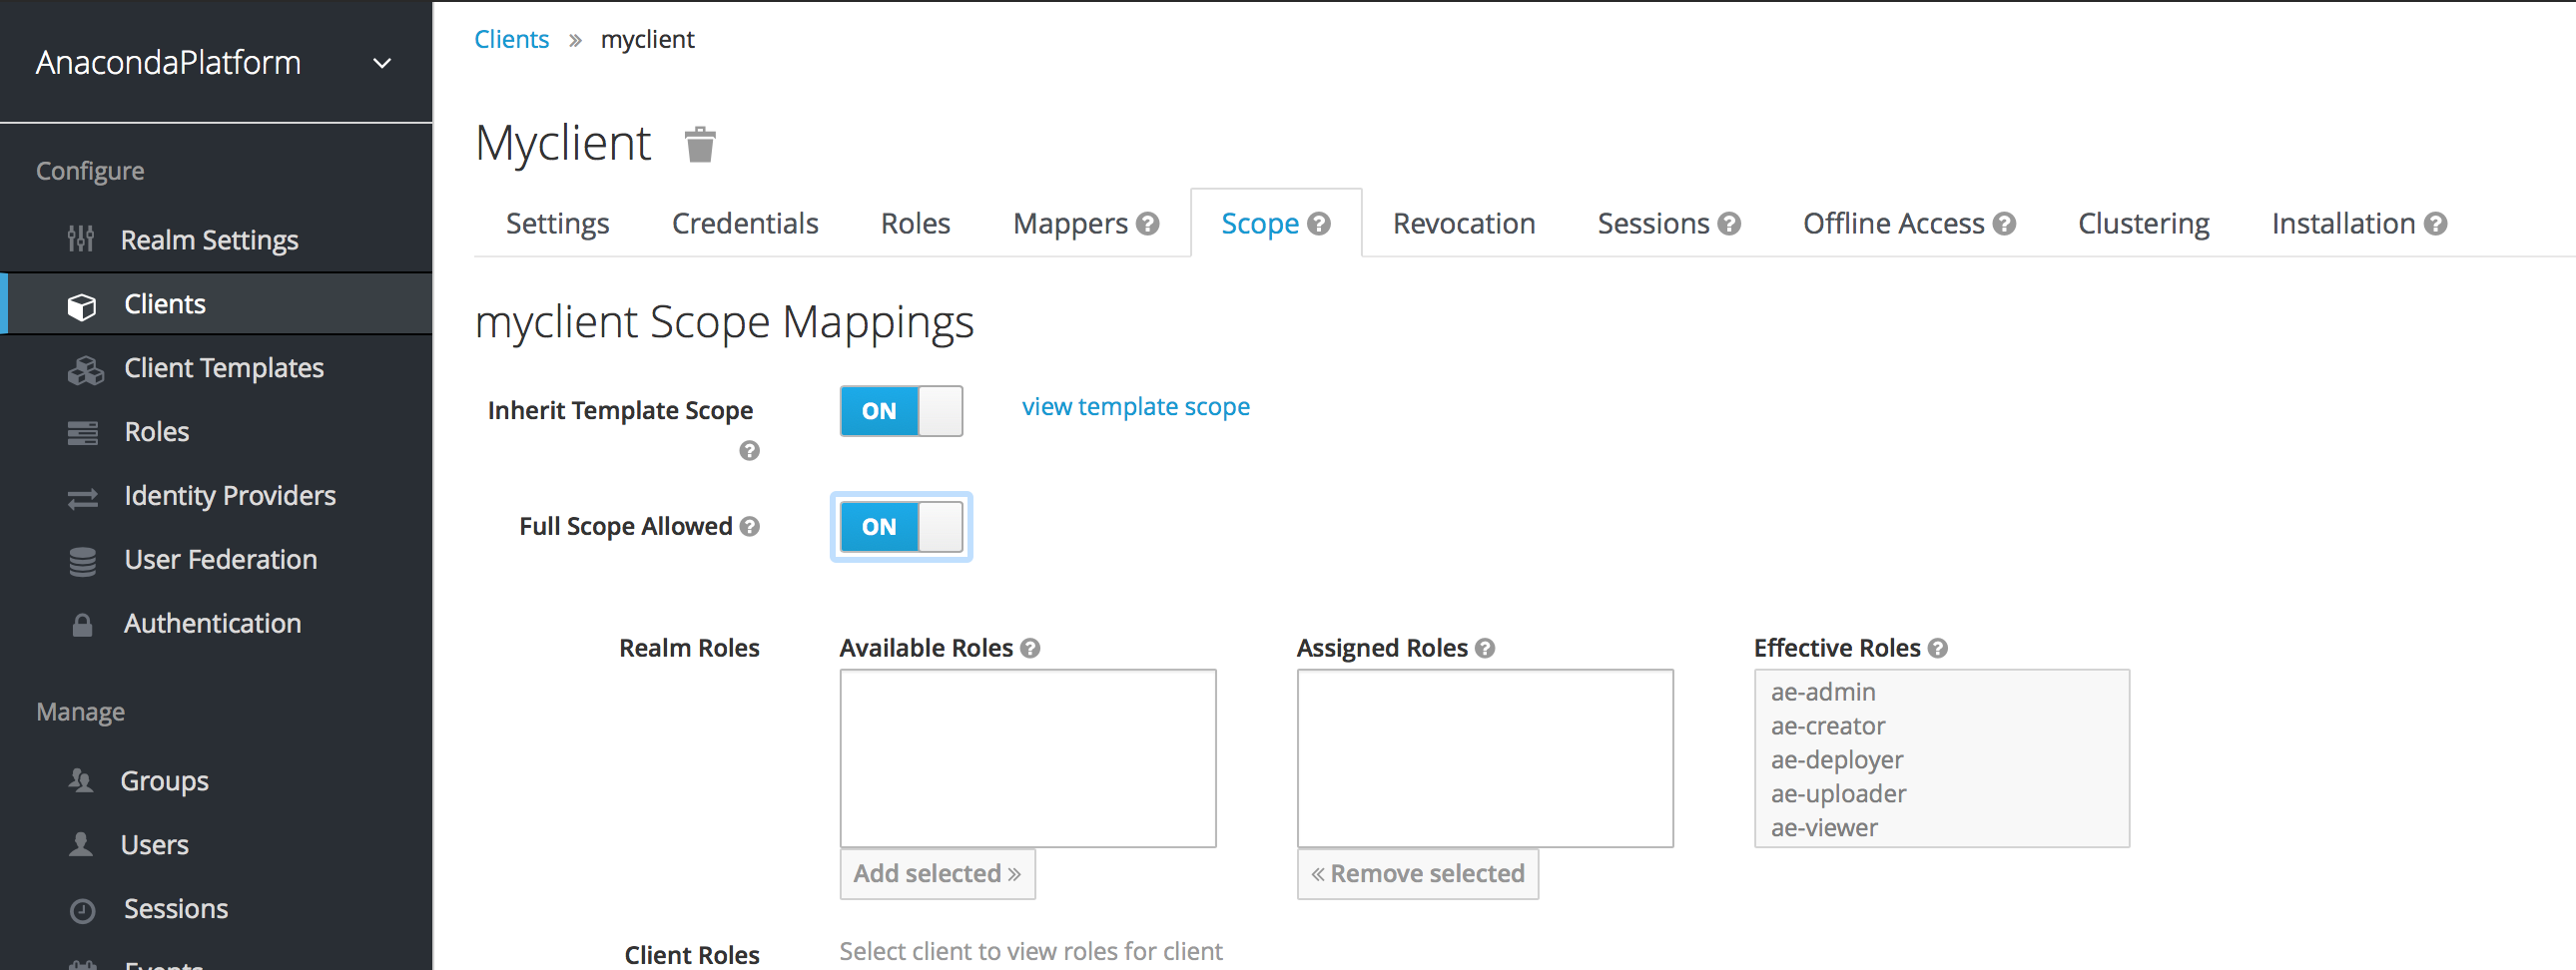
Task: Select ae-admin in Effective Roles list
Action: 1823,692
